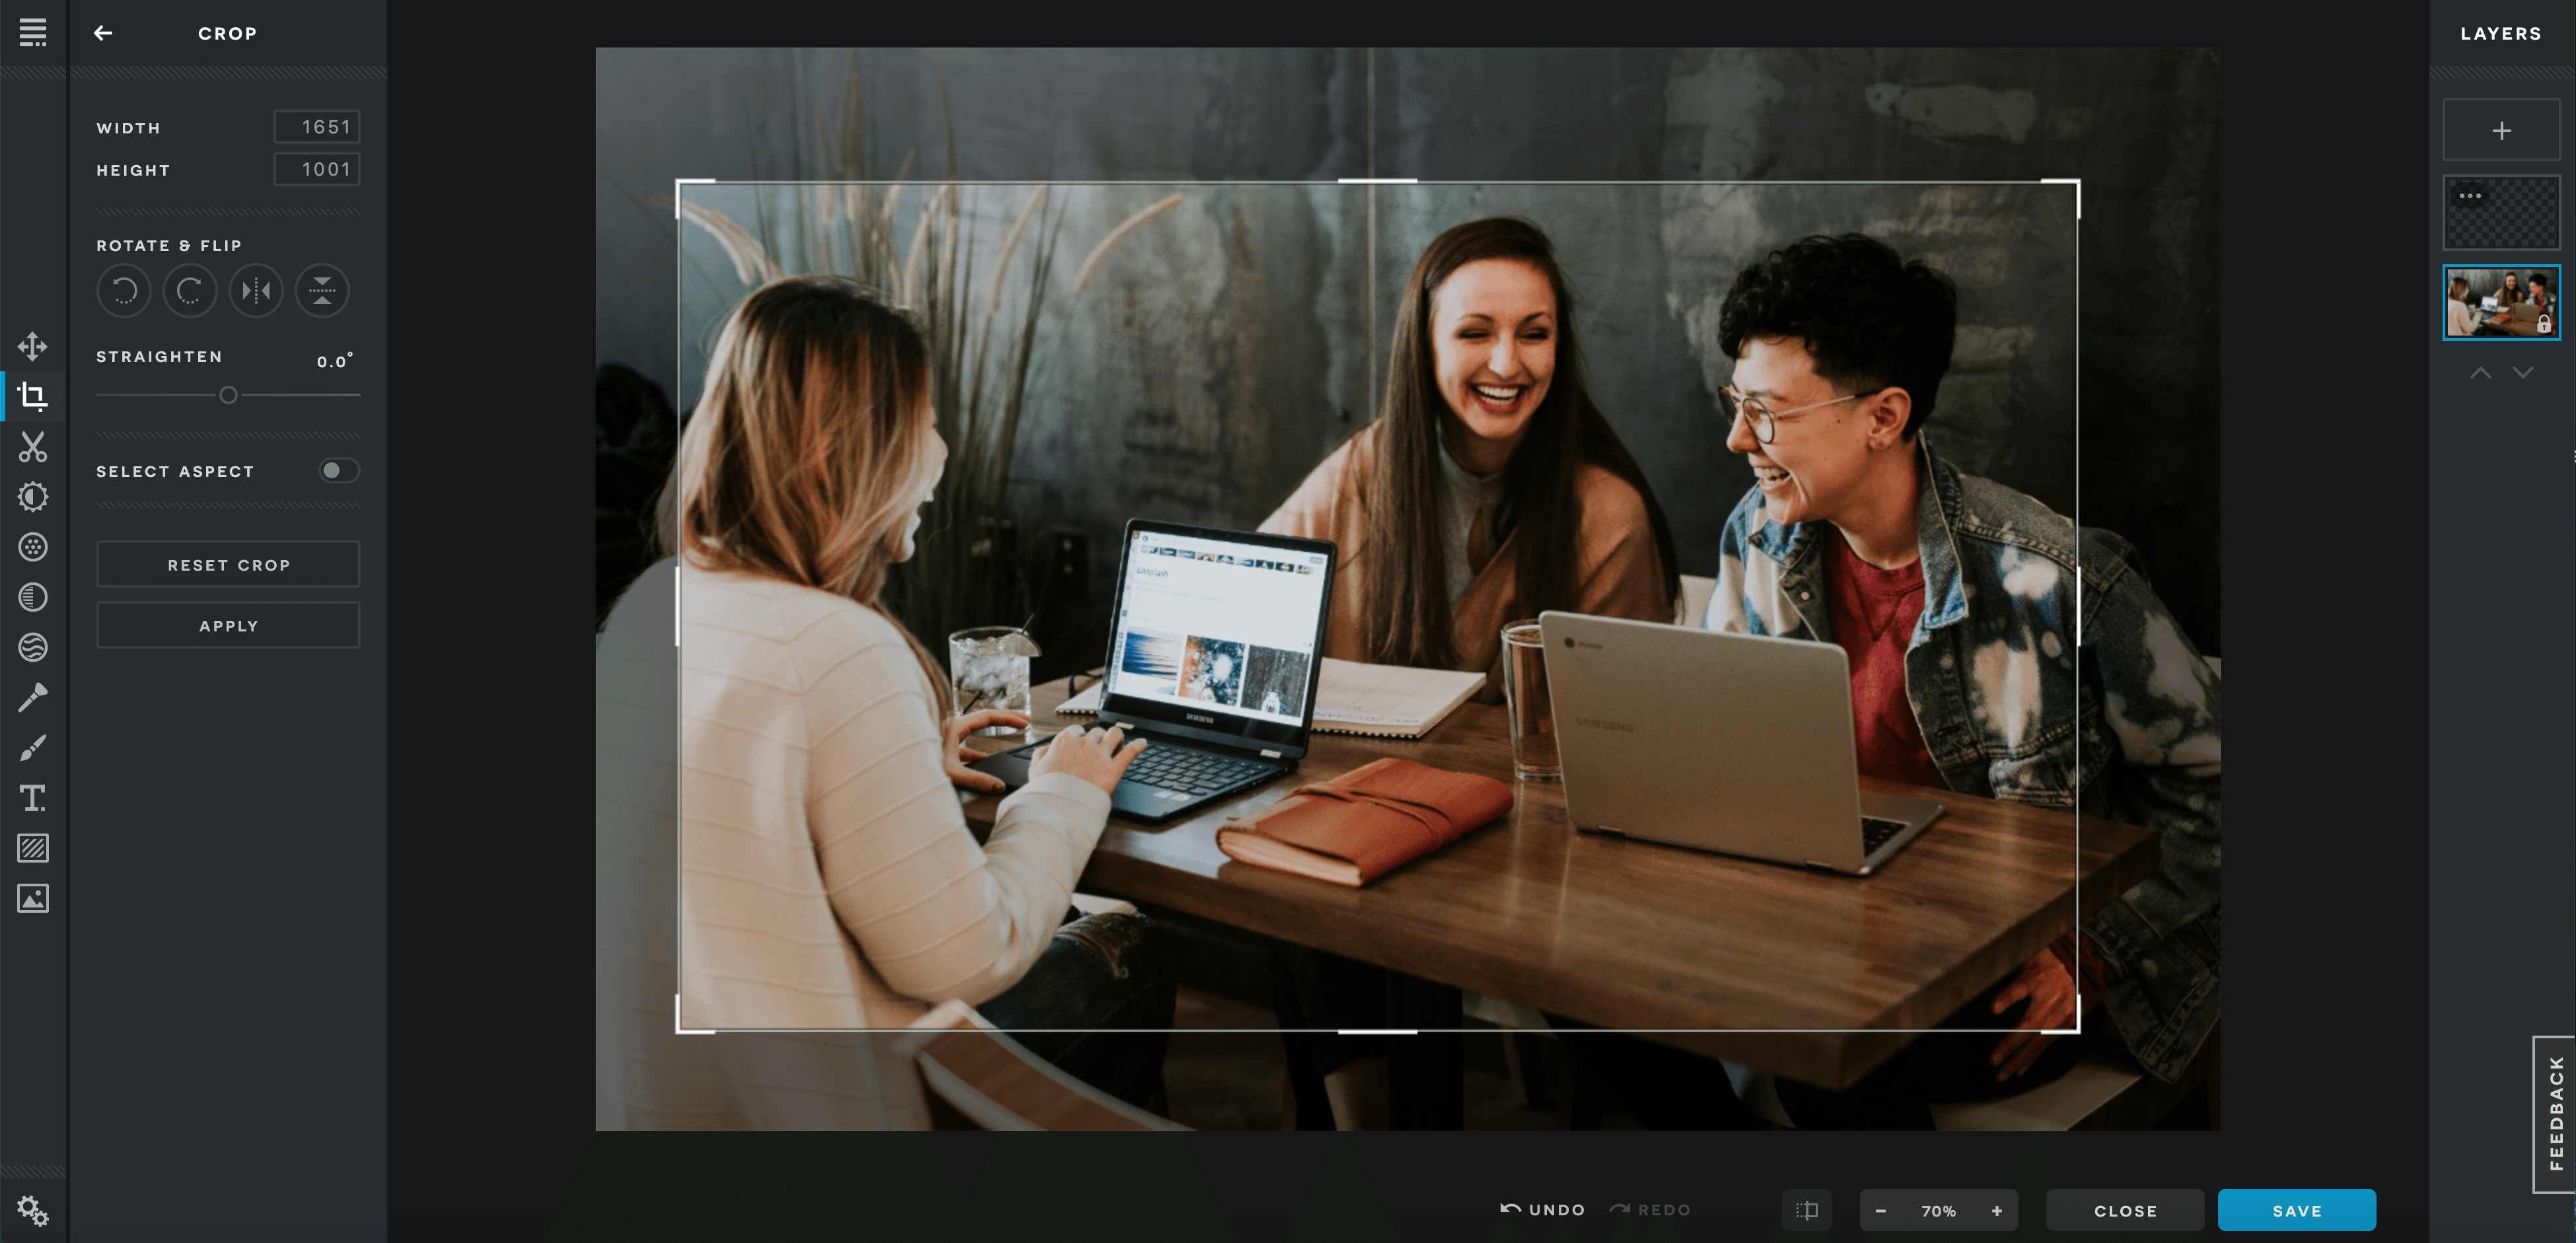
Task: Open layer chevron up arrow
Action: coord(2481,373)
